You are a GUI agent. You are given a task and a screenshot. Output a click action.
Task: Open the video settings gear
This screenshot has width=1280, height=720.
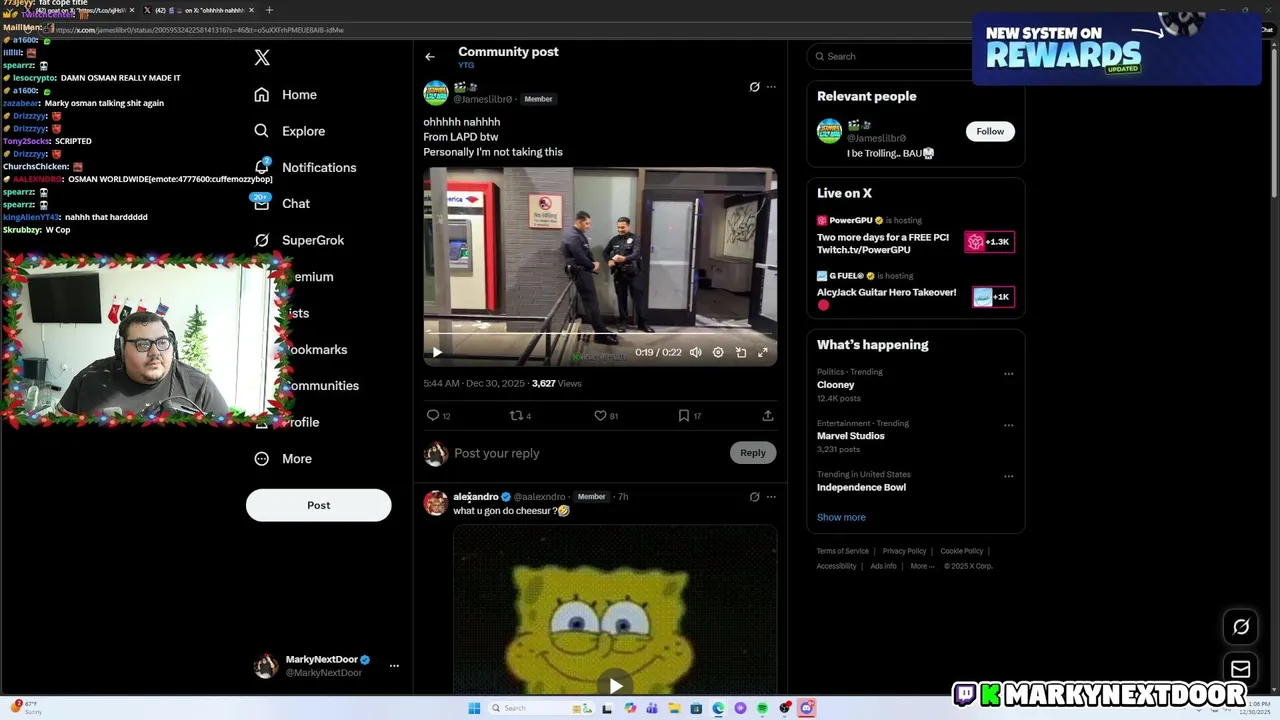click(x=718, y=352)
